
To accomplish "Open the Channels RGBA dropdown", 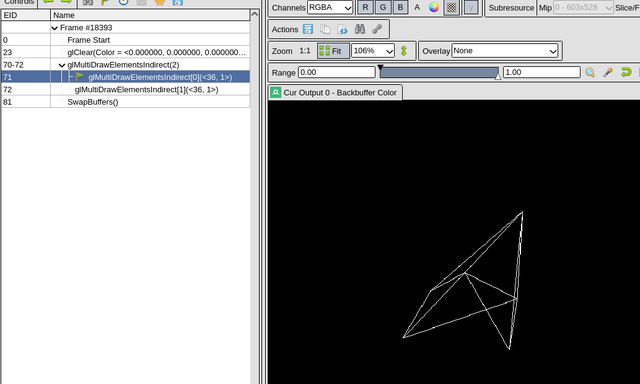I will (x=330, y=7).
